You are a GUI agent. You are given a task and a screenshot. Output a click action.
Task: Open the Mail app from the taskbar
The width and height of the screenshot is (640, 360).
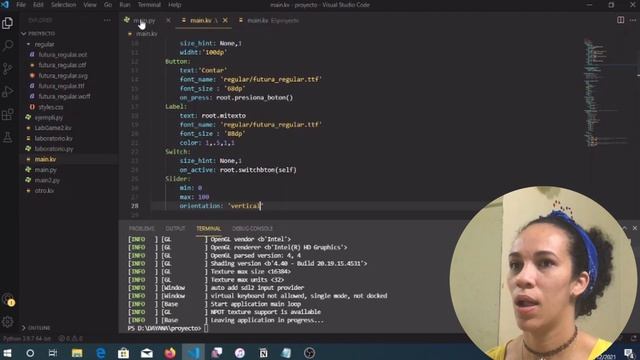pos(147,353)
